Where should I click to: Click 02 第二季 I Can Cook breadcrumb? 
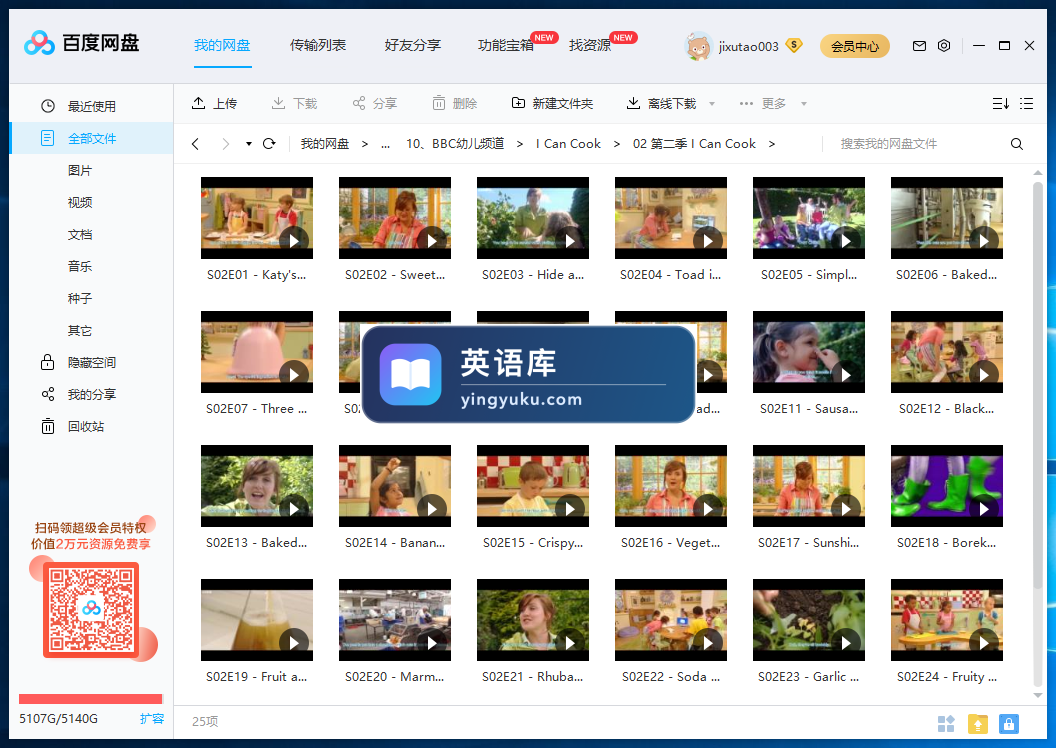pyautogui.click(x=694, y=144)
